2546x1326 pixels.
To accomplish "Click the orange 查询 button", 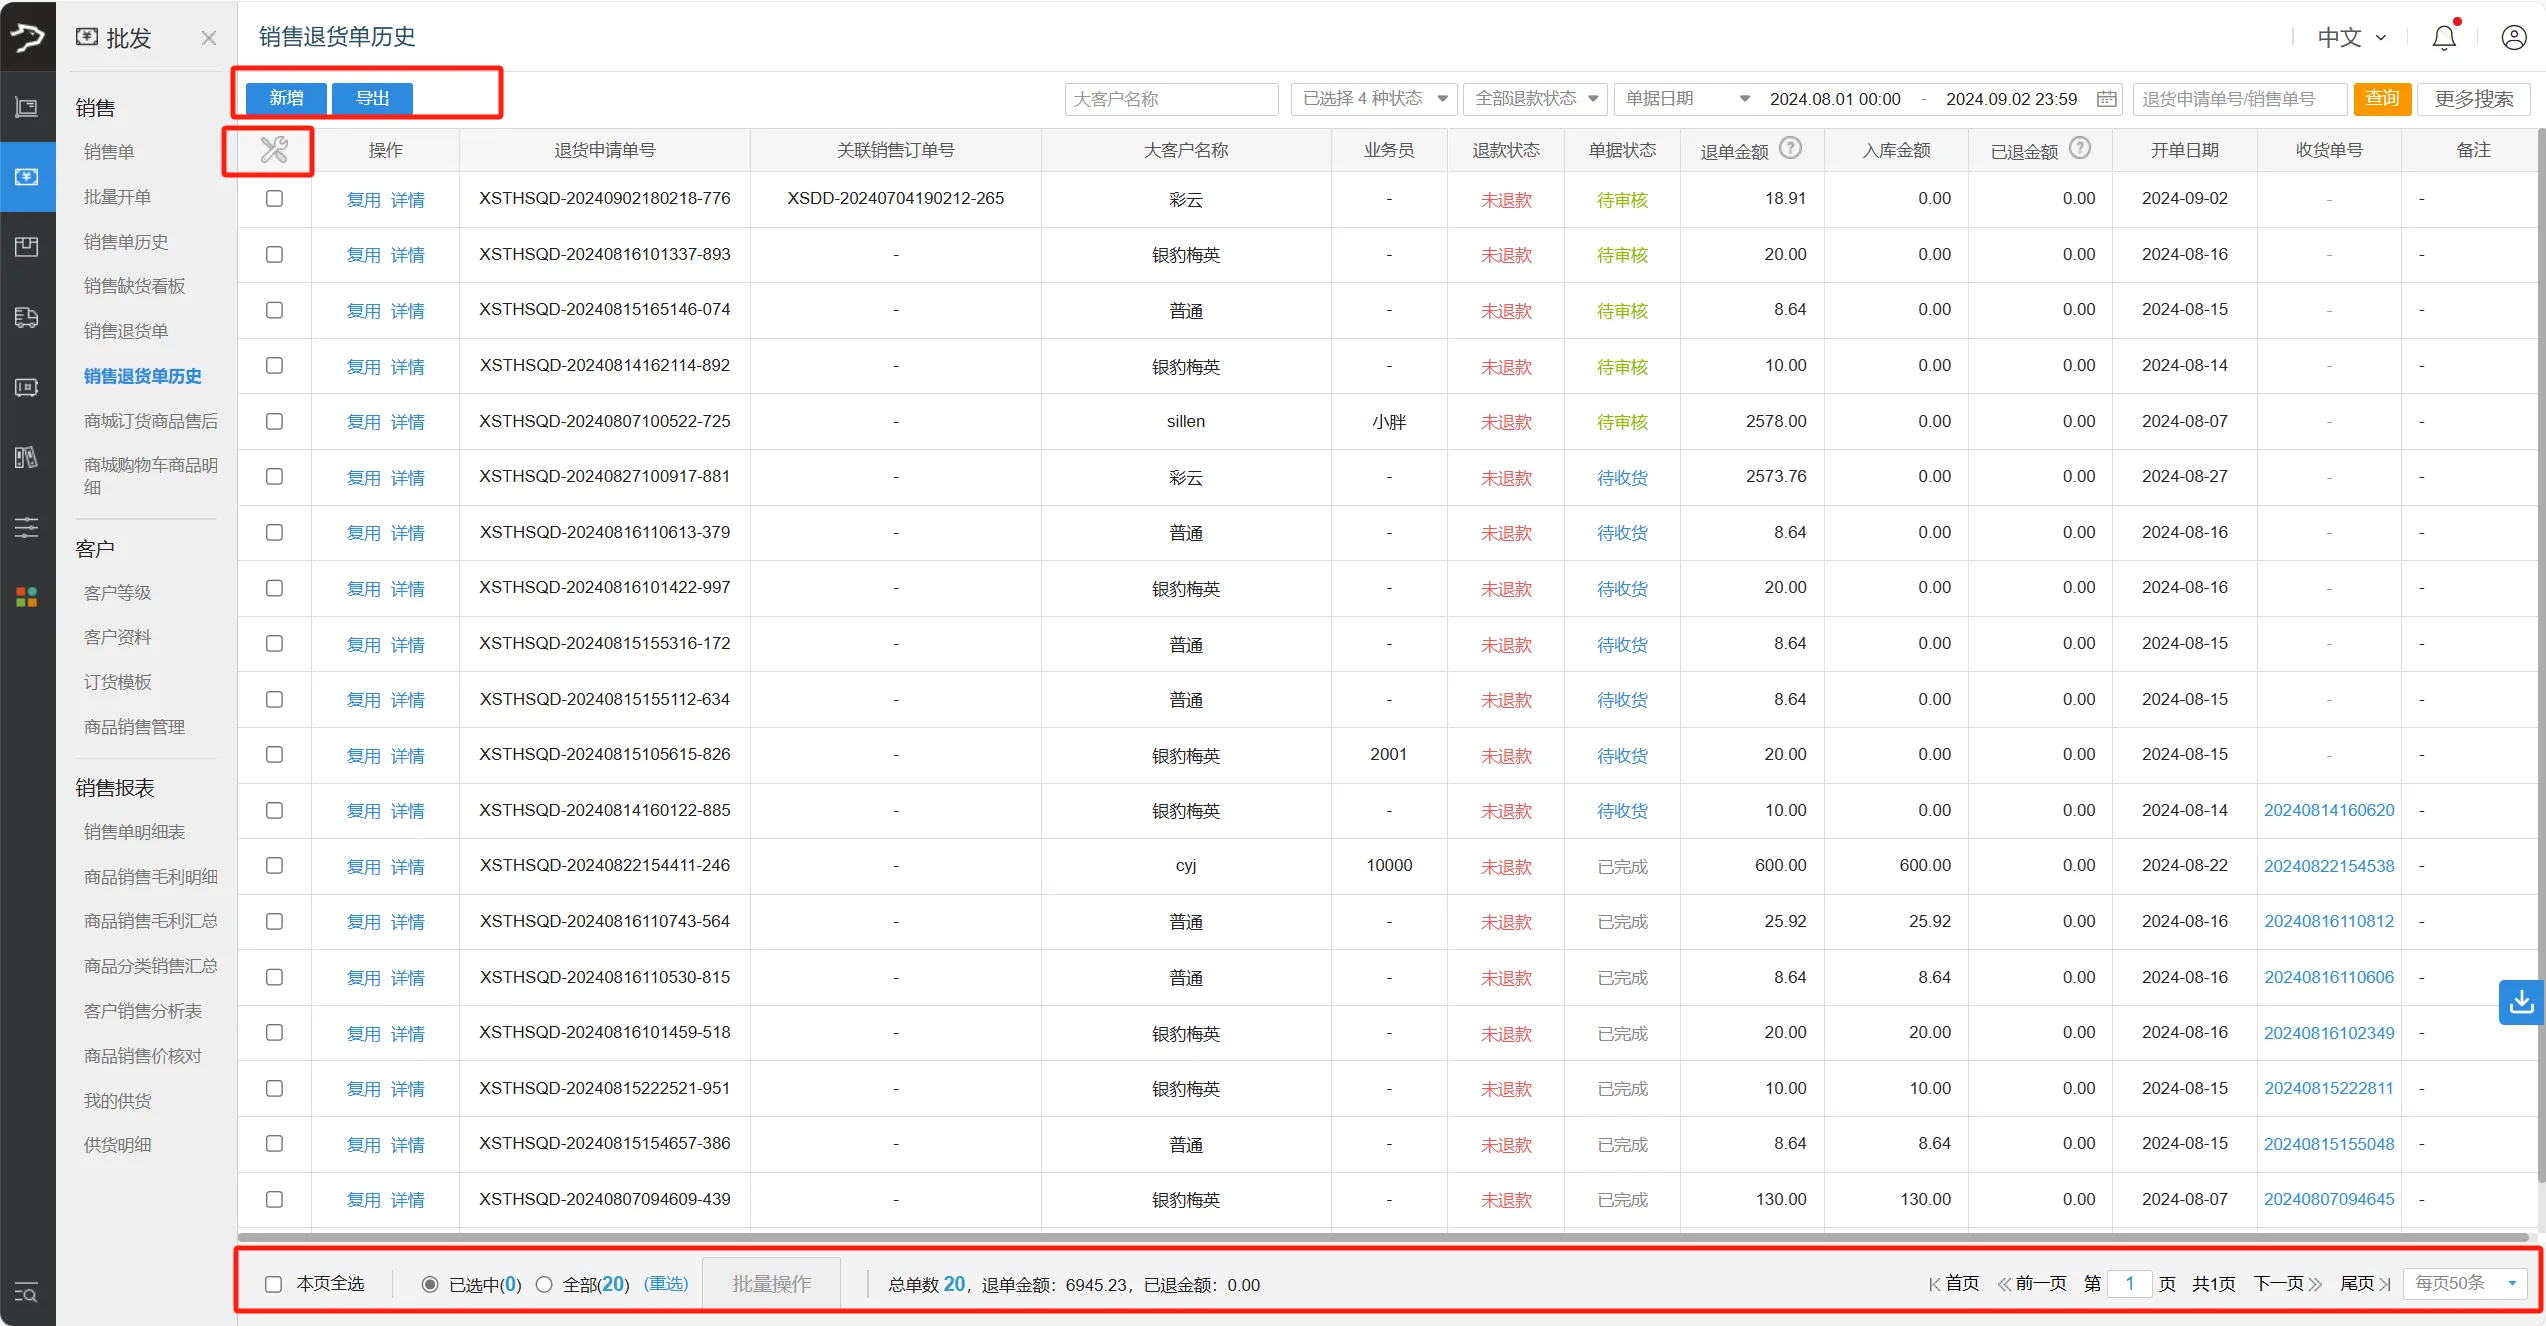I will 2382,99.
